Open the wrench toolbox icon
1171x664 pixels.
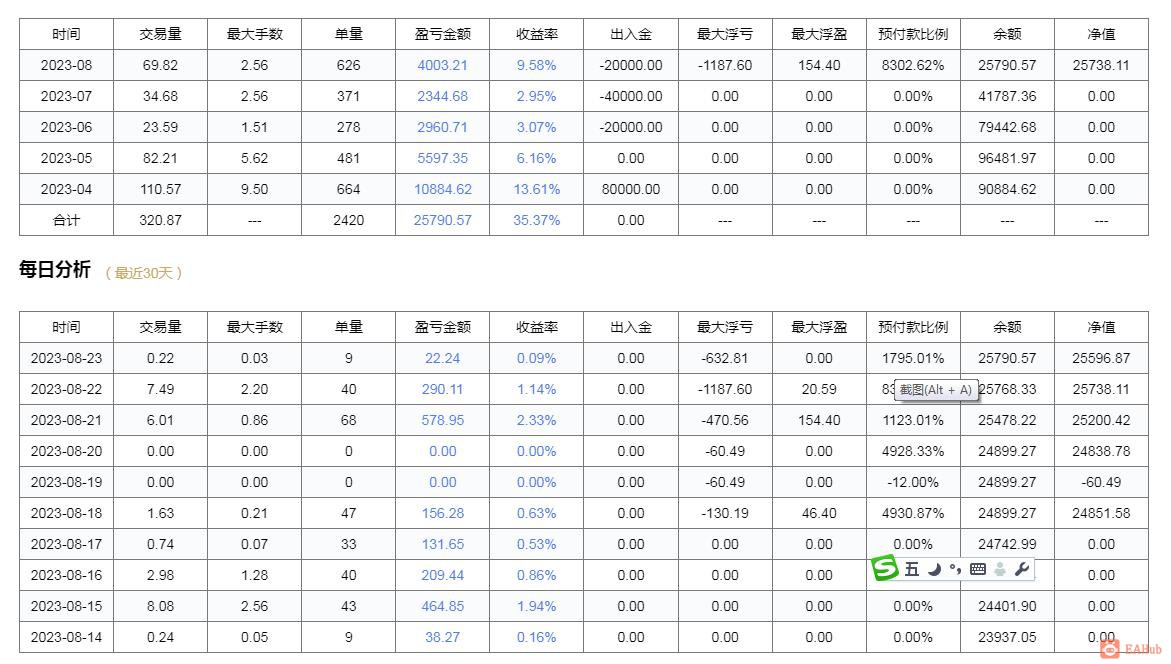1021,570
